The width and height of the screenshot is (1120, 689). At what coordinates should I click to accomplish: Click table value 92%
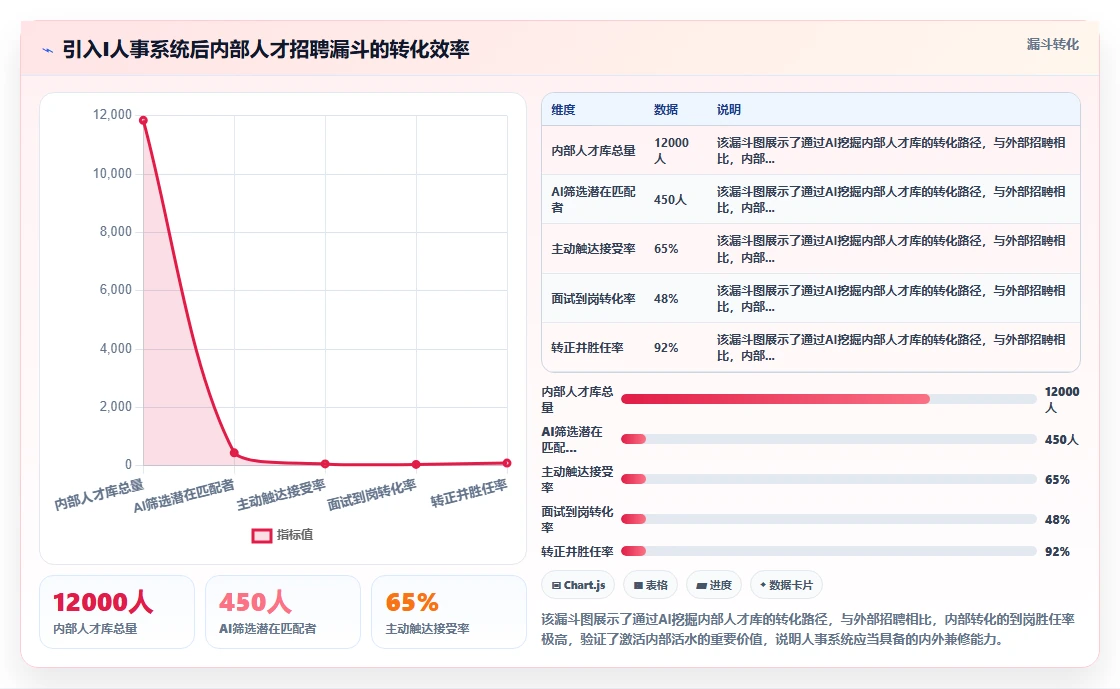coord(666,348)
